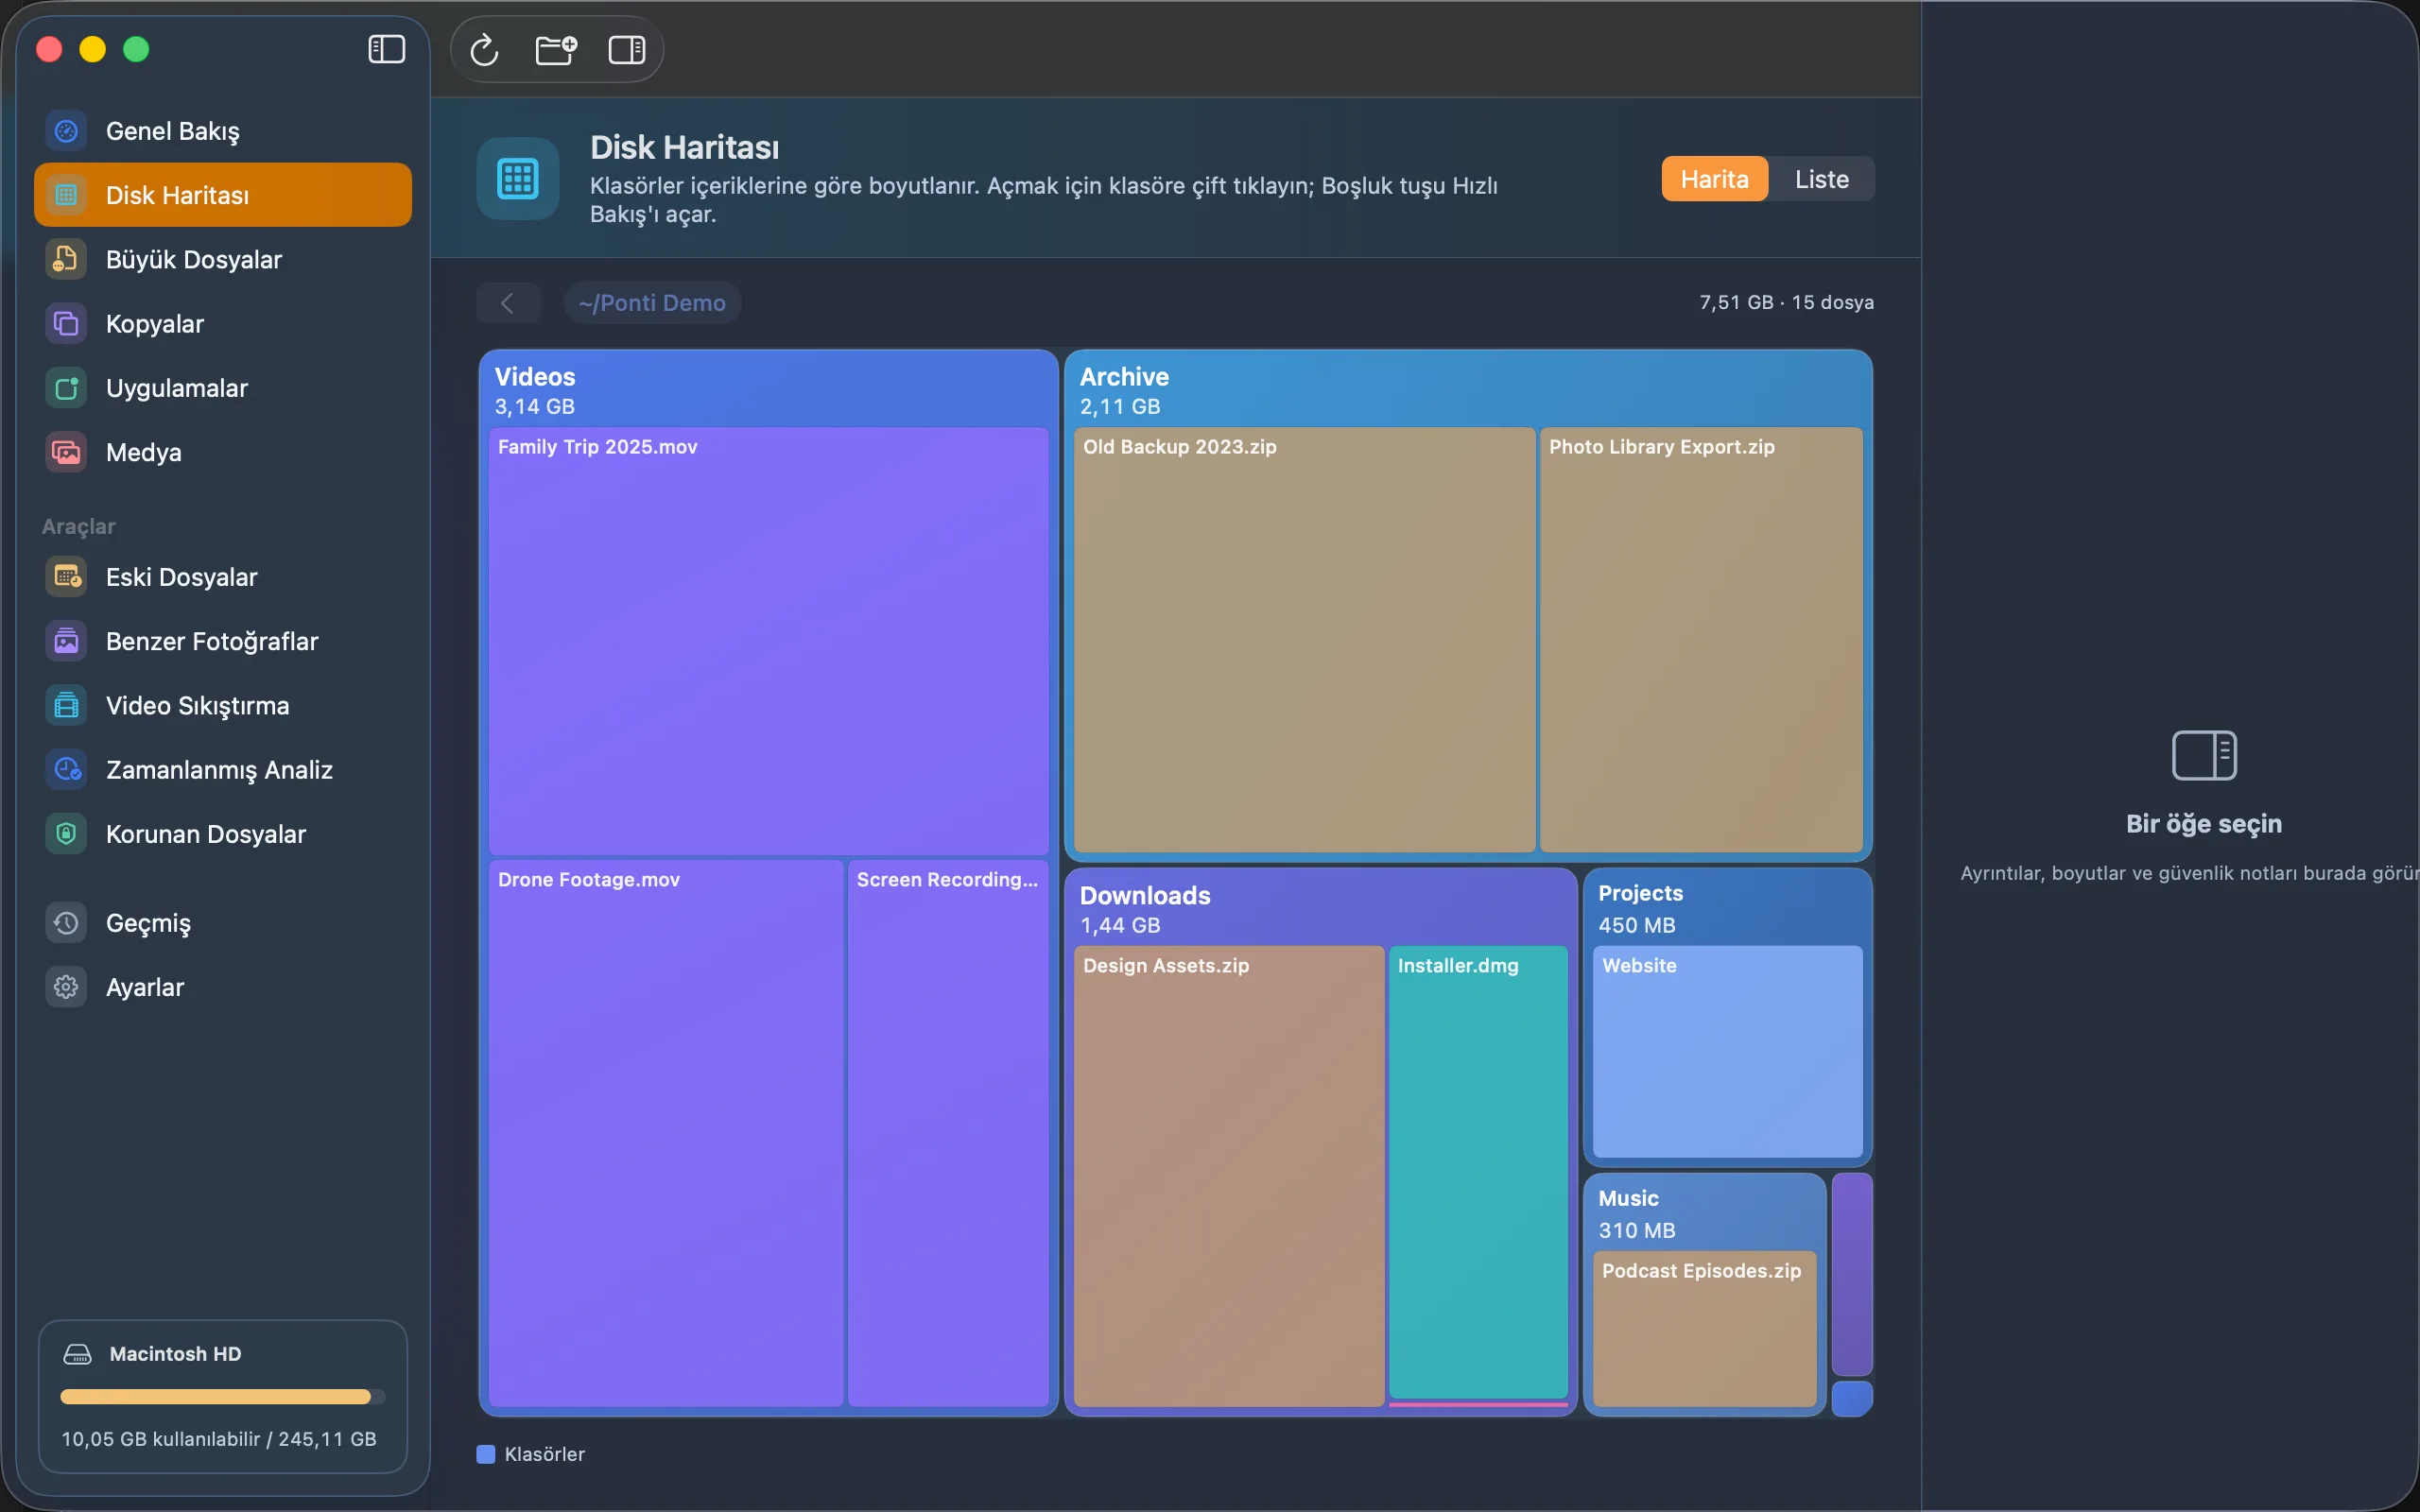Select the Archive folder header

(1468, 390)
